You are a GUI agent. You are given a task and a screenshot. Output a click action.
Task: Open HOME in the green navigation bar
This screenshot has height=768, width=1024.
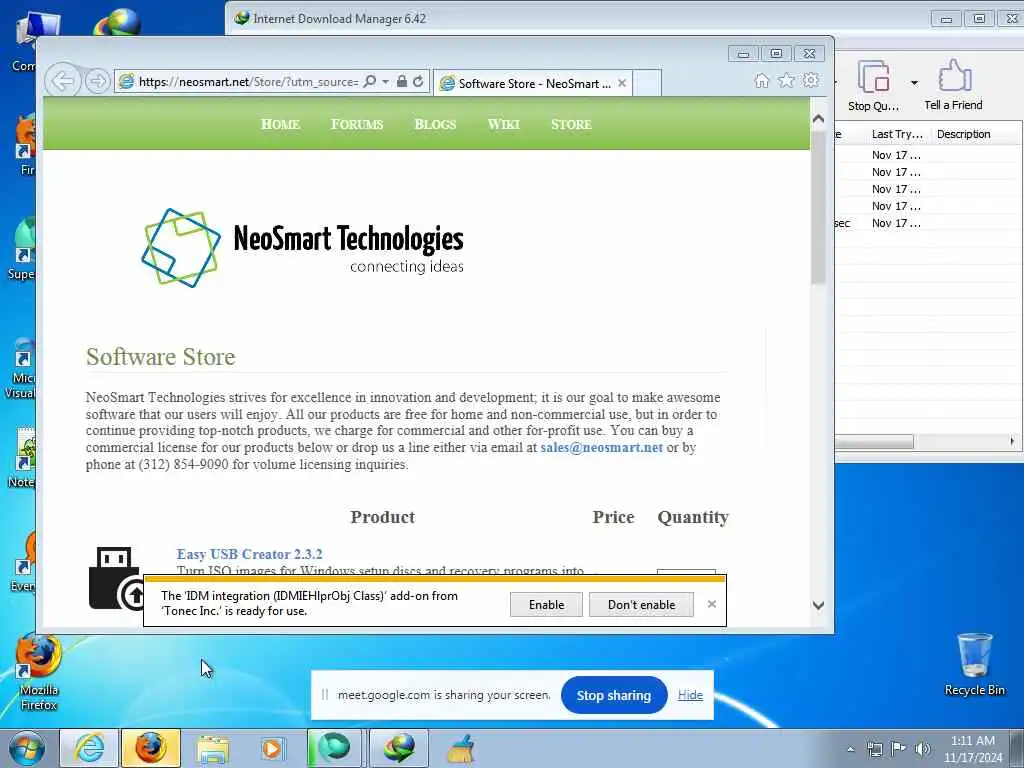point(281,124)
